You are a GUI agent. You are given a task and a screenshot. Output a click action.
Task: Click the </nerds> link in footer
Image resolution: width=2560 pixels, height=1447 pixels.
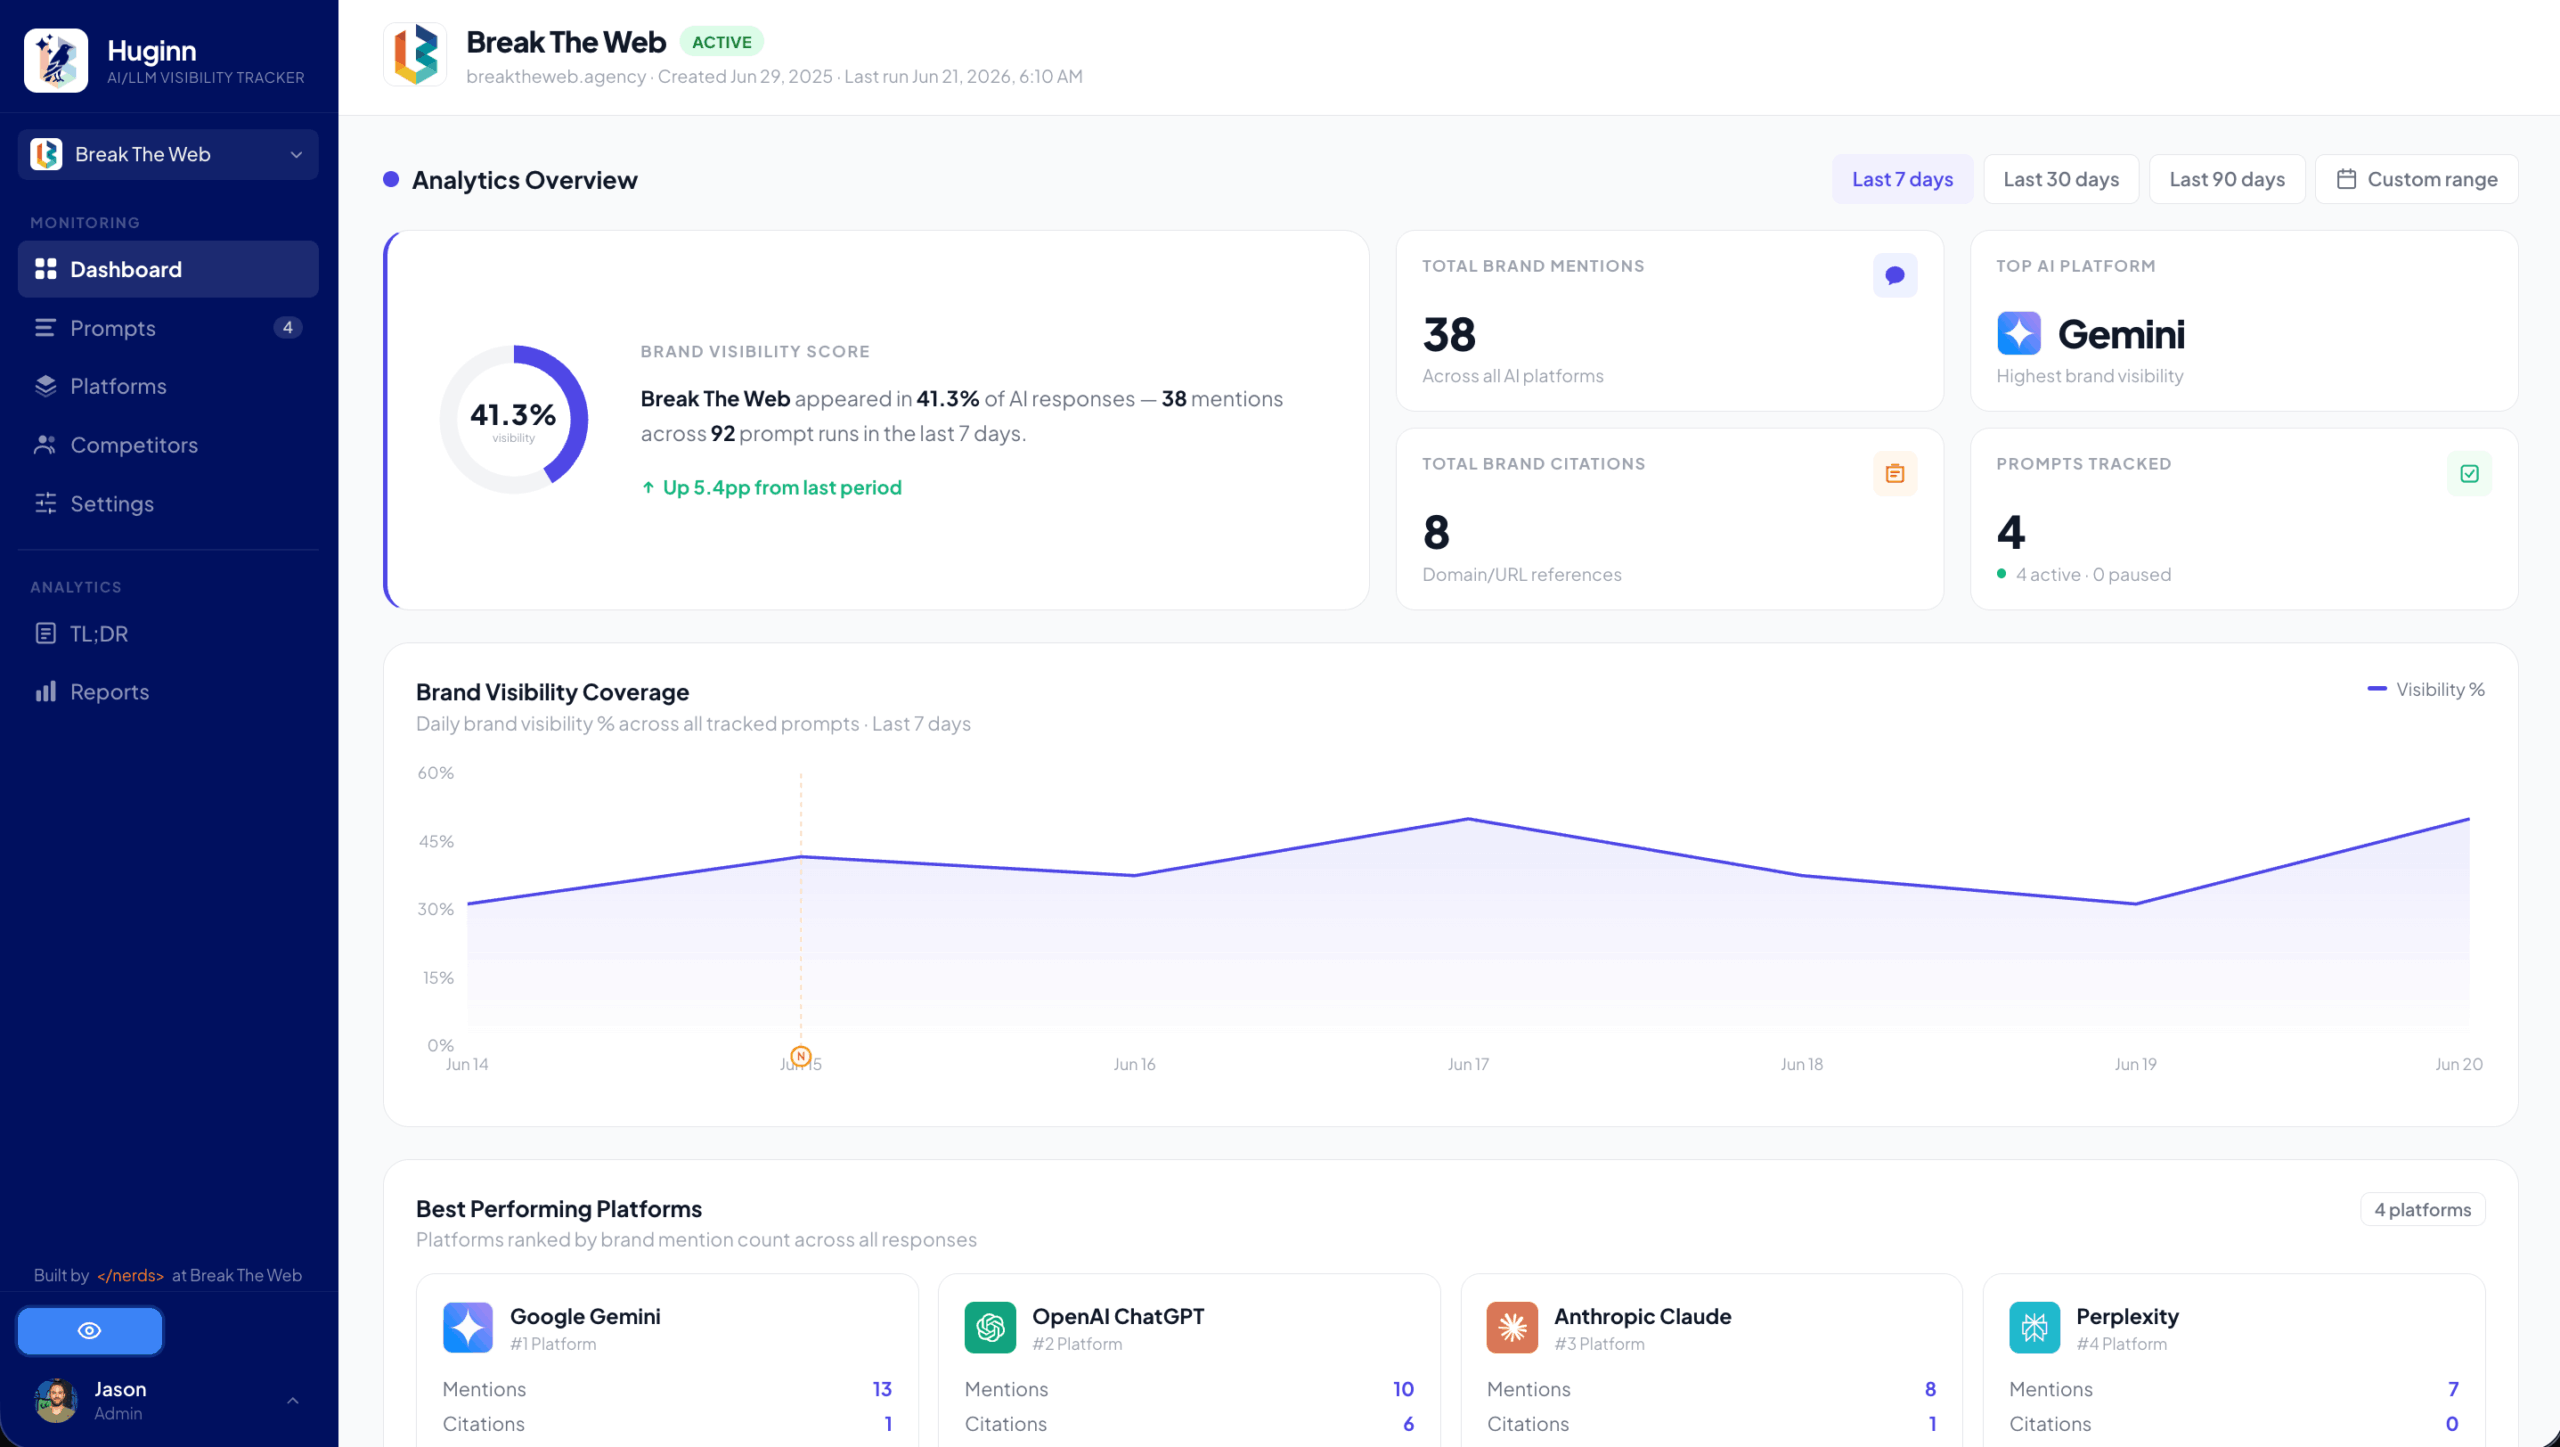[130, 1275]
